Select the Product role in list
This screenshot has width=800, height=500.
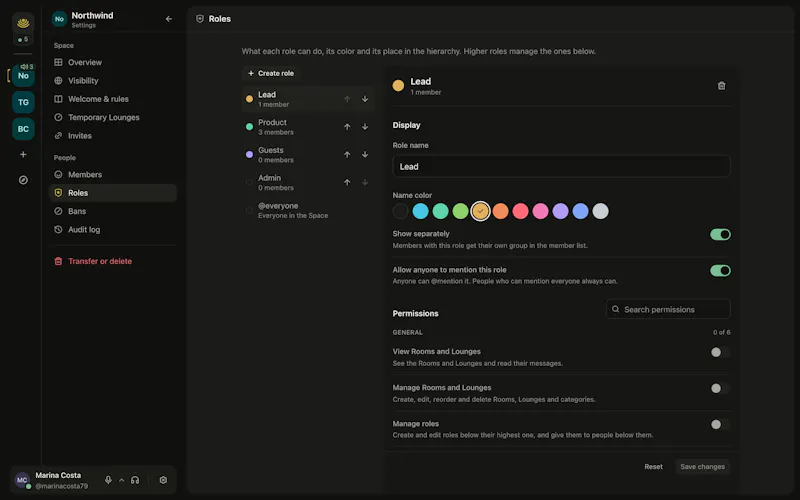point(308,127)
